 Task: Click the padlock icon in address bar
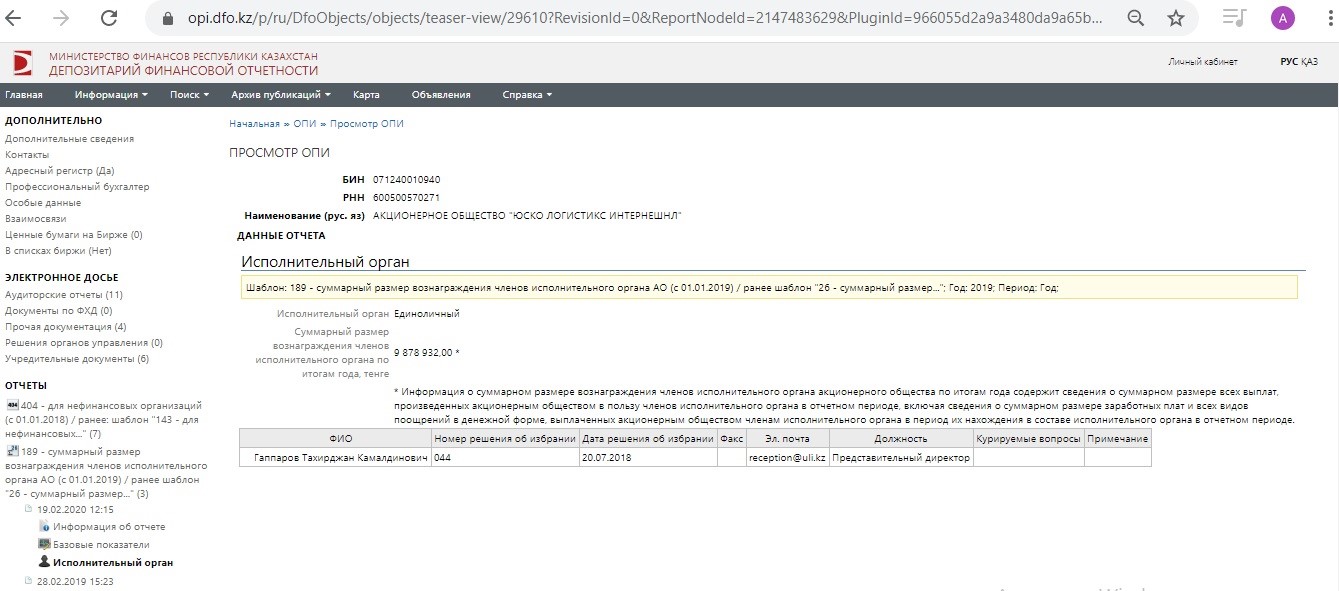point(168,18)
